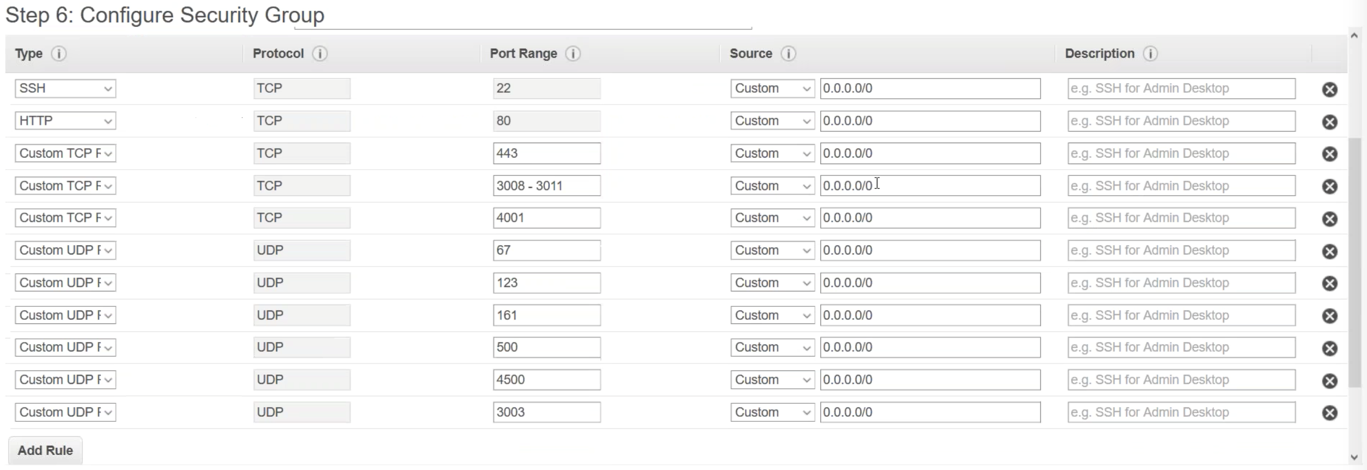Screen dimensions: 1367x470
Task: Open Source dropdown for port 443 rule
Action: point(773,154)
